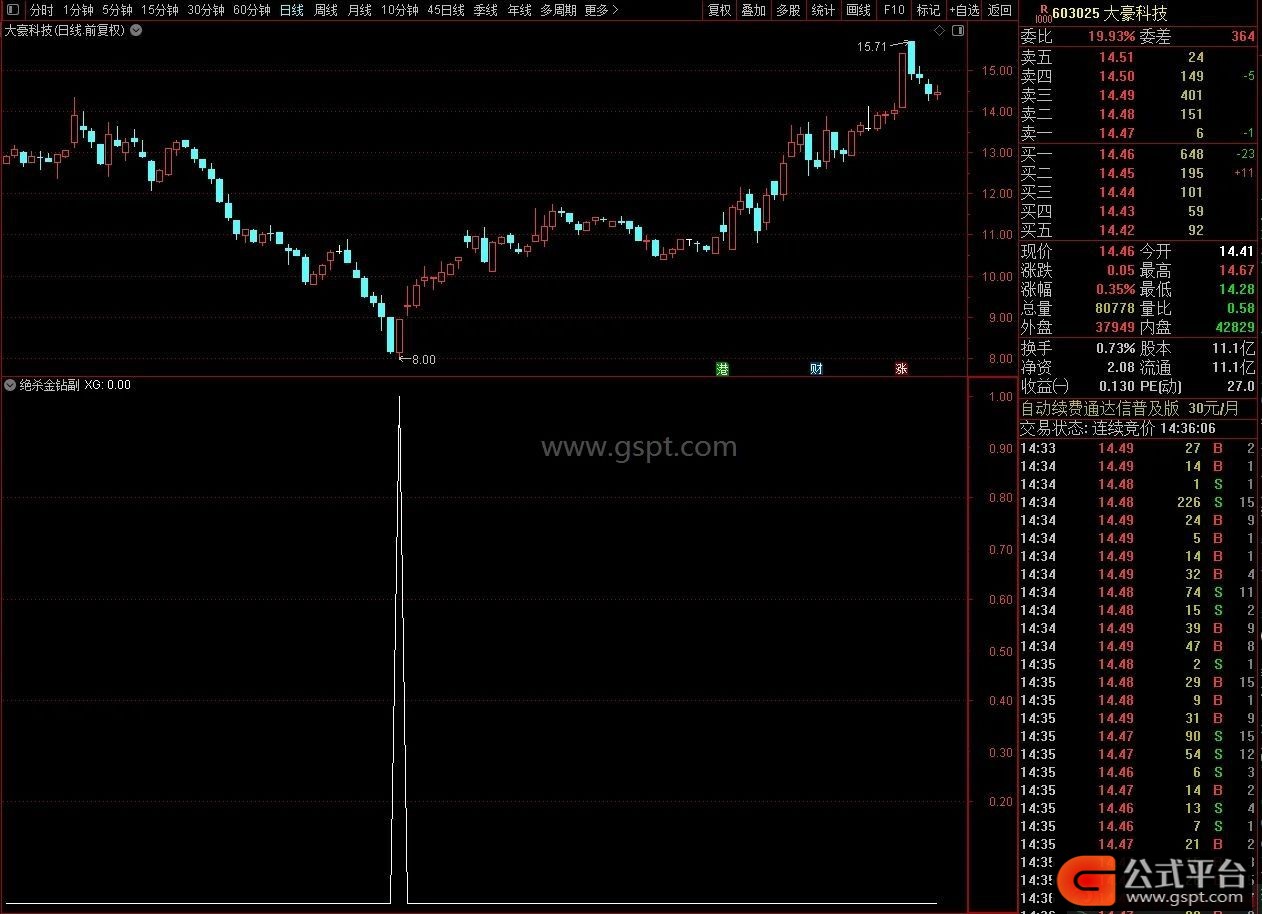This screenshot has width=1262, height=914.
Task: Click the 换手 0.73% field
Action: coord(1078,348)
